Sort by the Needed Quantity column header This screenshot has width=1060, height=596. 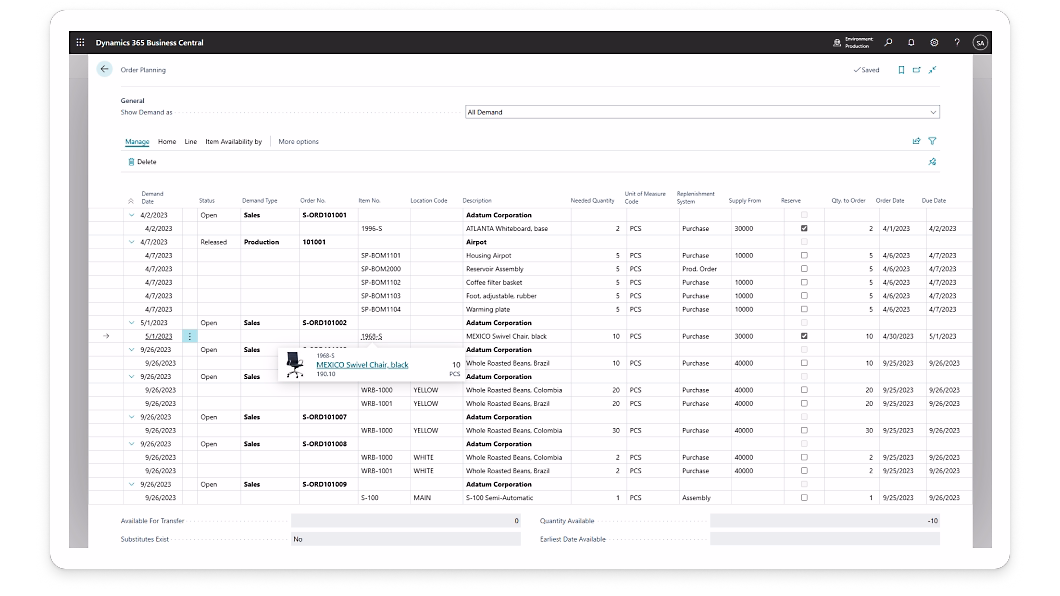click(x=592, y=201)
